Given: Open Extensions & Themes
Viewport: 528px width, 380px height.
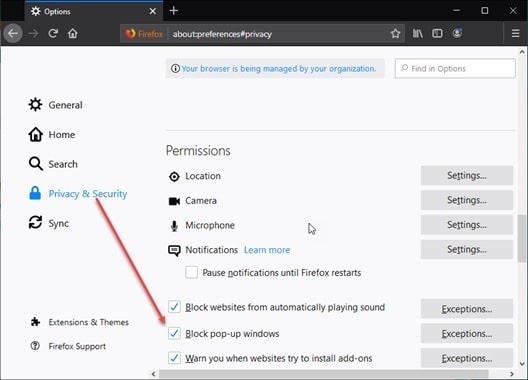Looking at the screenshot, I should (79, 322).
